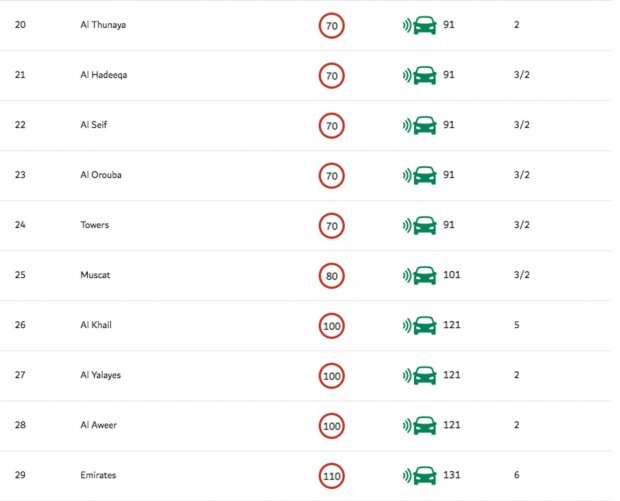This screenshot has width=620, height=501.
Task: Click the green radar car icon for Al Orouba
Action: click(x=420, y=175)
